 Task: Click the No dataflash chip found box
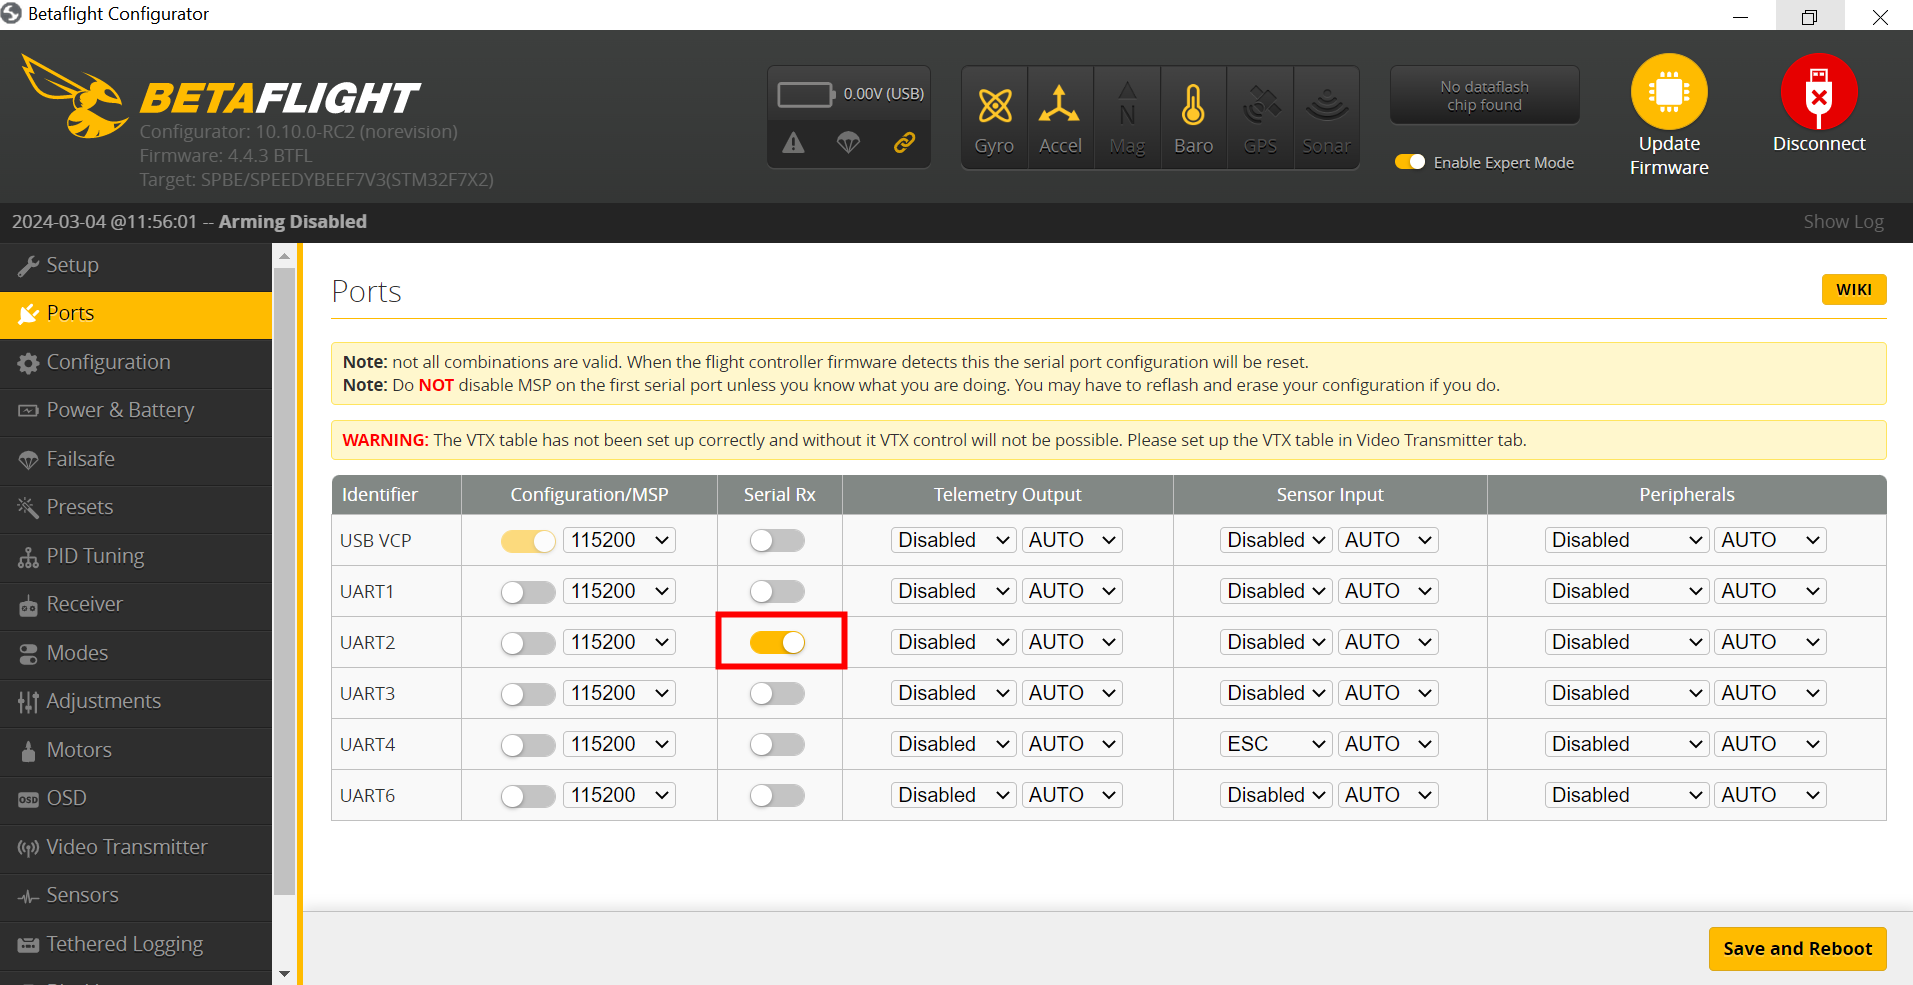point(1484,96)
